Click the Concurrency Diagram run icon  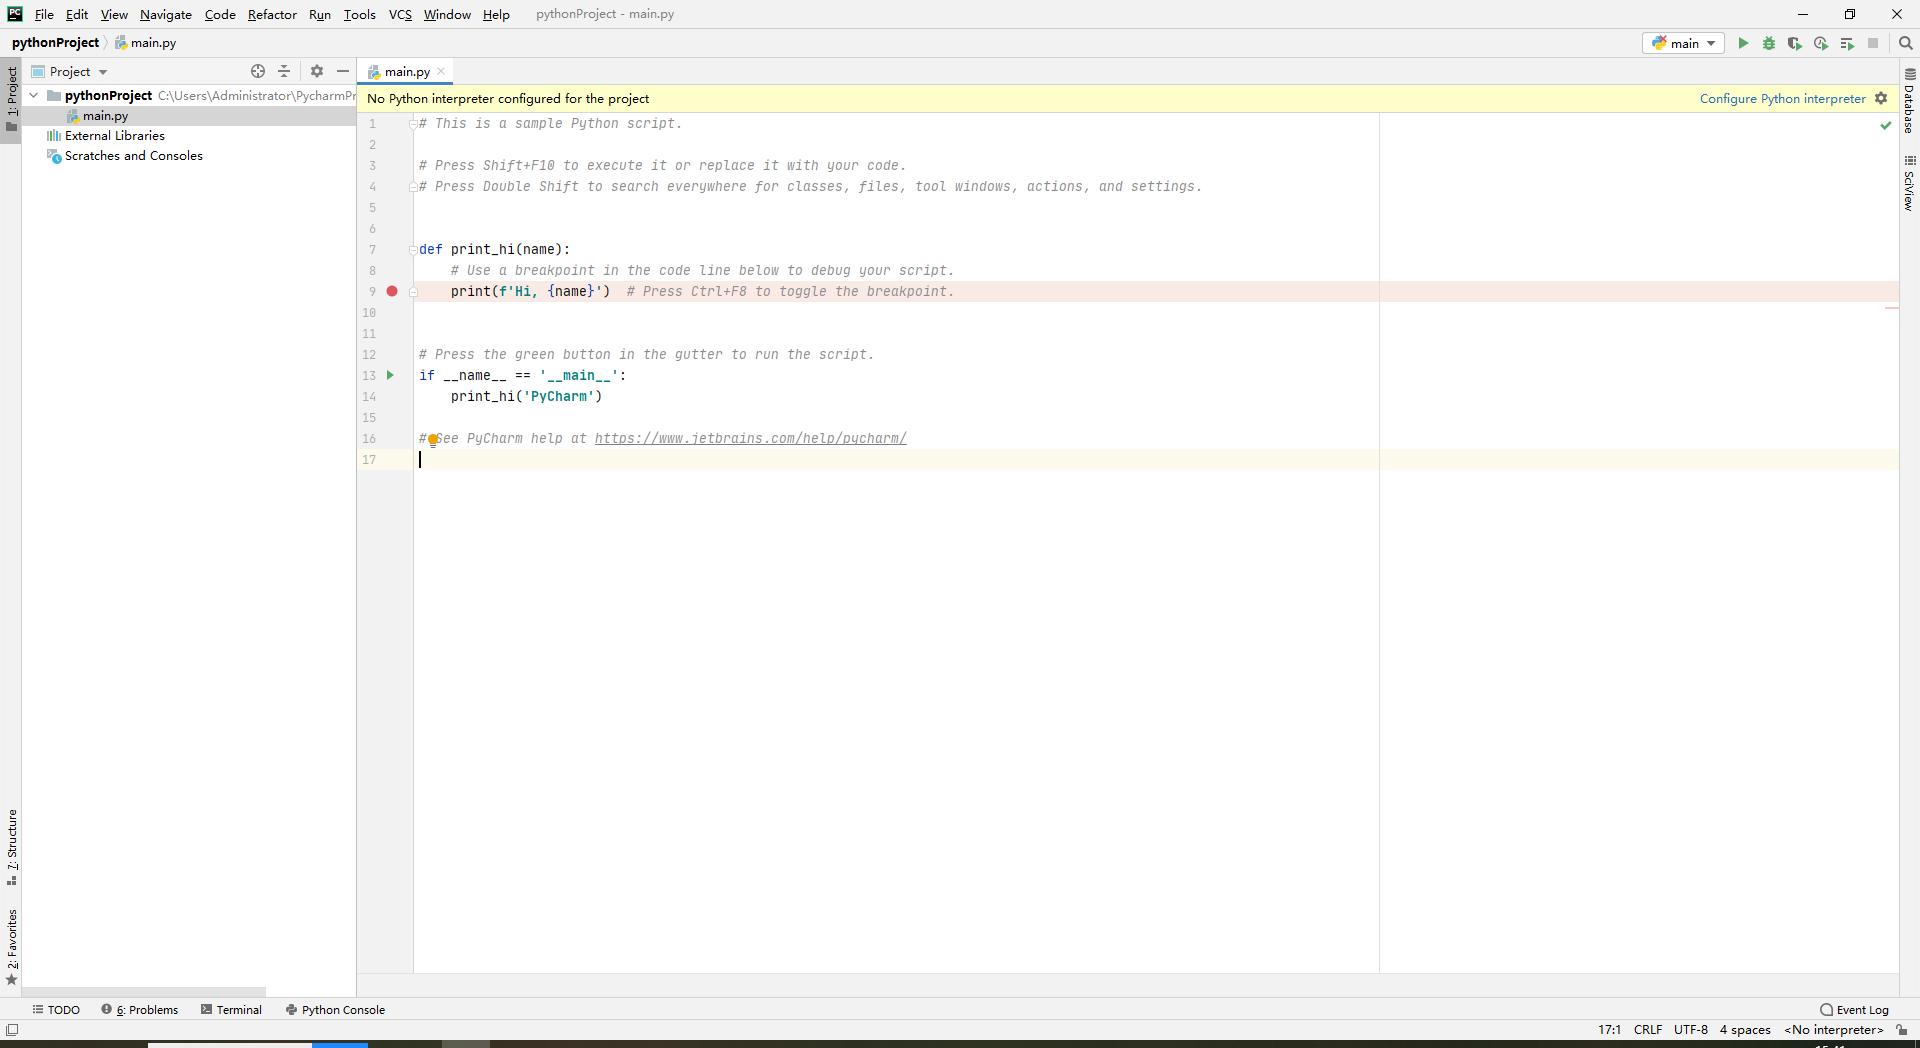coord(1846,43)
